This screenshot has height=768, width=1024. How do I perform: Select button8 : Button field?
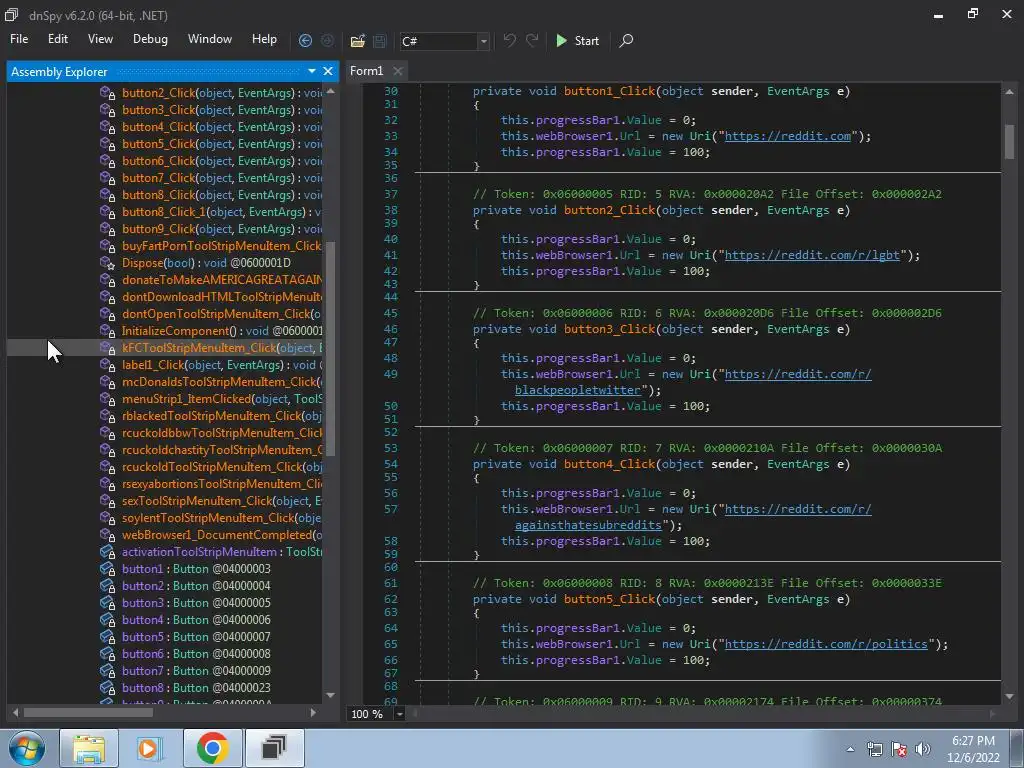coord(196,687)
